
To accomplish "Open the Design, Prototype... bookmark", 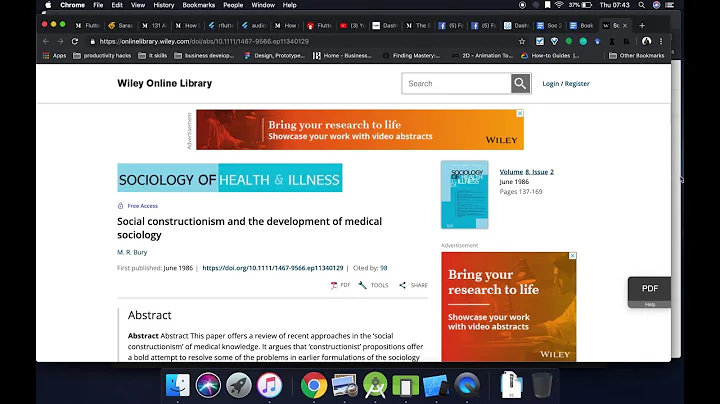I will click(274, 56).
